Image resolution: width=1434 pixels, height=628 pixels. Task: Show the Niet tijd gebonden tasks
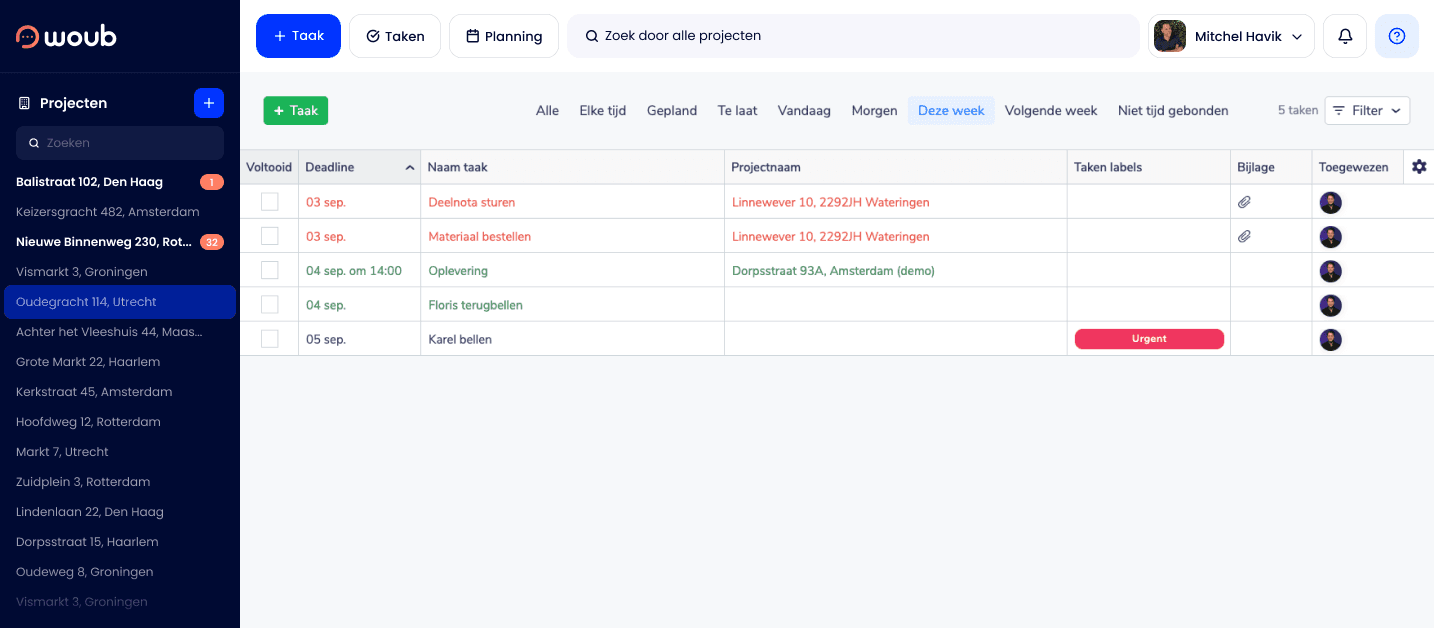(1173, 111)
